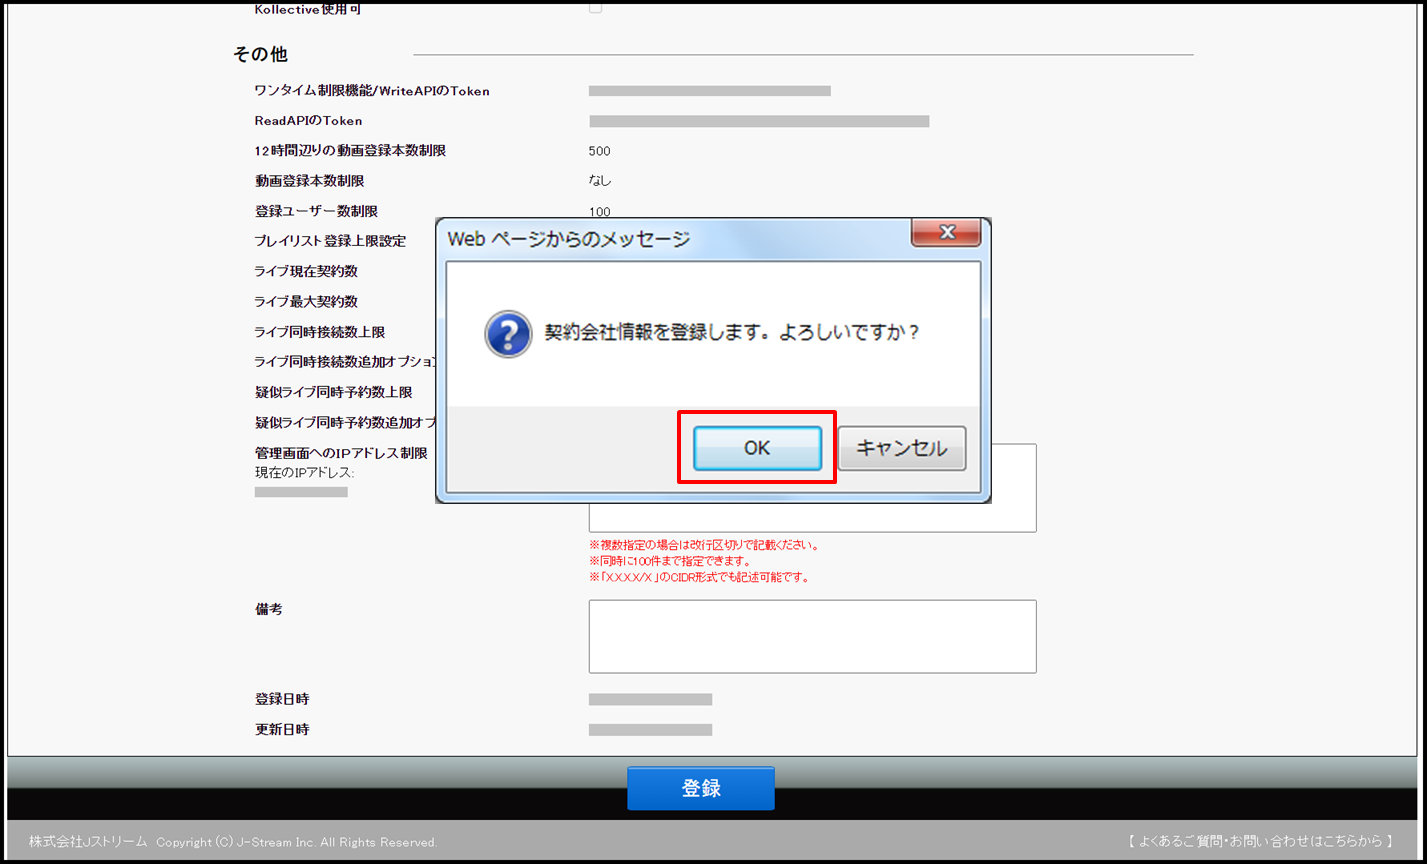Click the blue 登録 button
The image size is (1427, 864).
700,788
